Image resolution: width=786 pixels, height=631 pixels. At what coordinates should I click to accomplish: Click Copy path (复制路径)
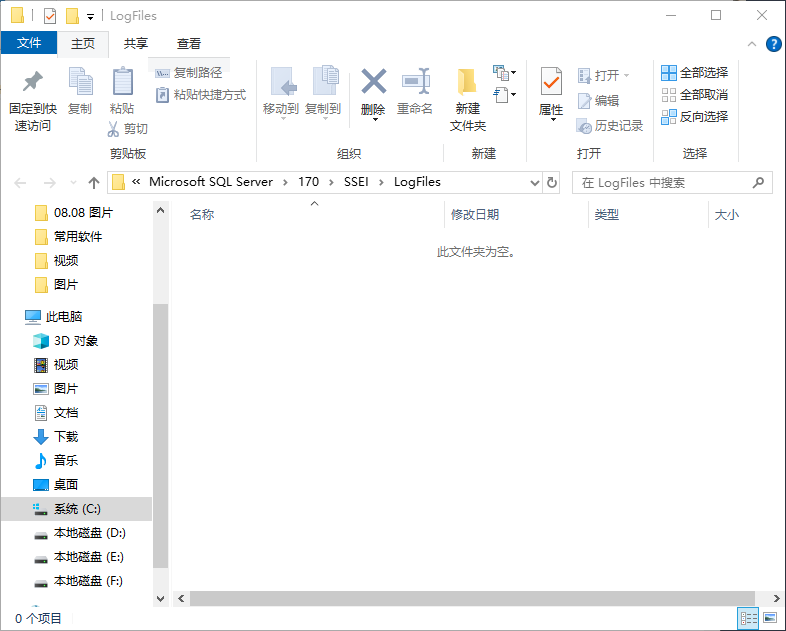pyautogui.click(x=188, y=73)
